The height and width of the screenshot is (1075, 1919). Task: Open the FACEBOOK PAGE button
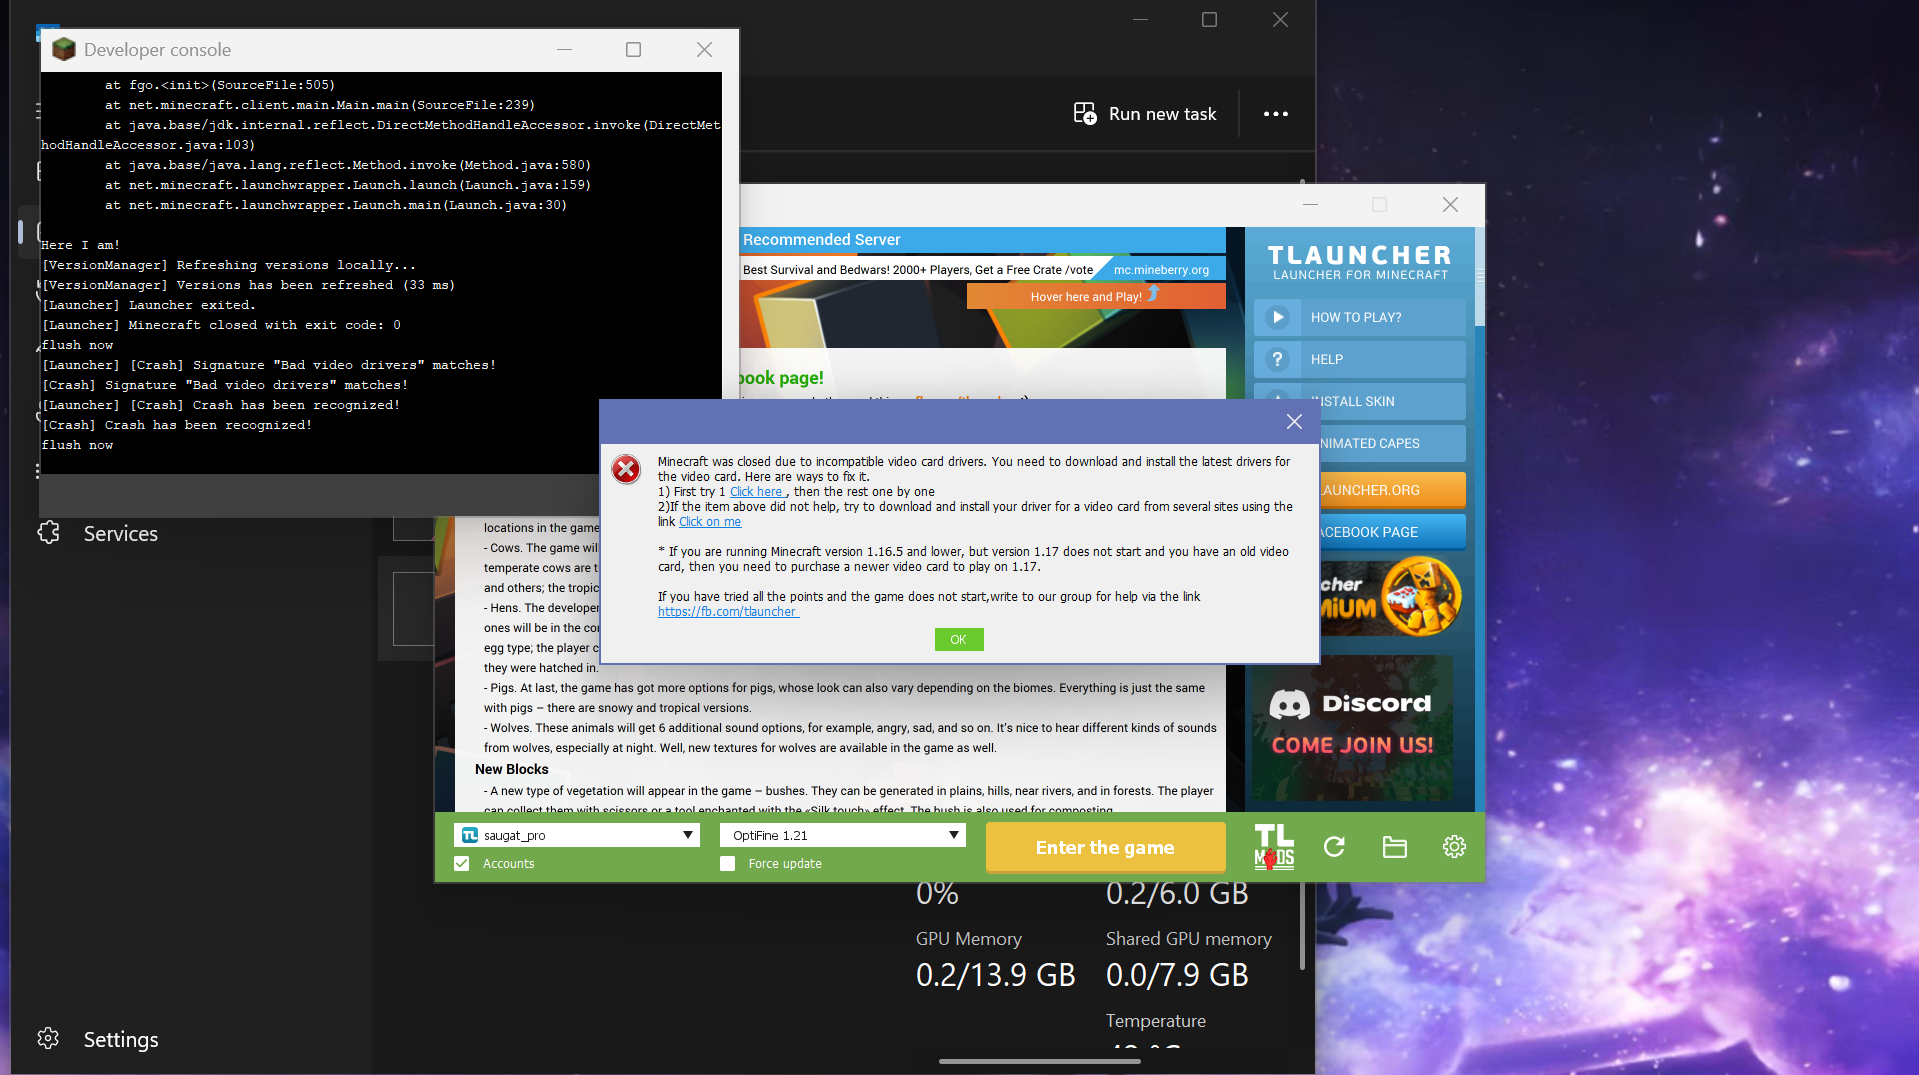(x=1393, y=532)
